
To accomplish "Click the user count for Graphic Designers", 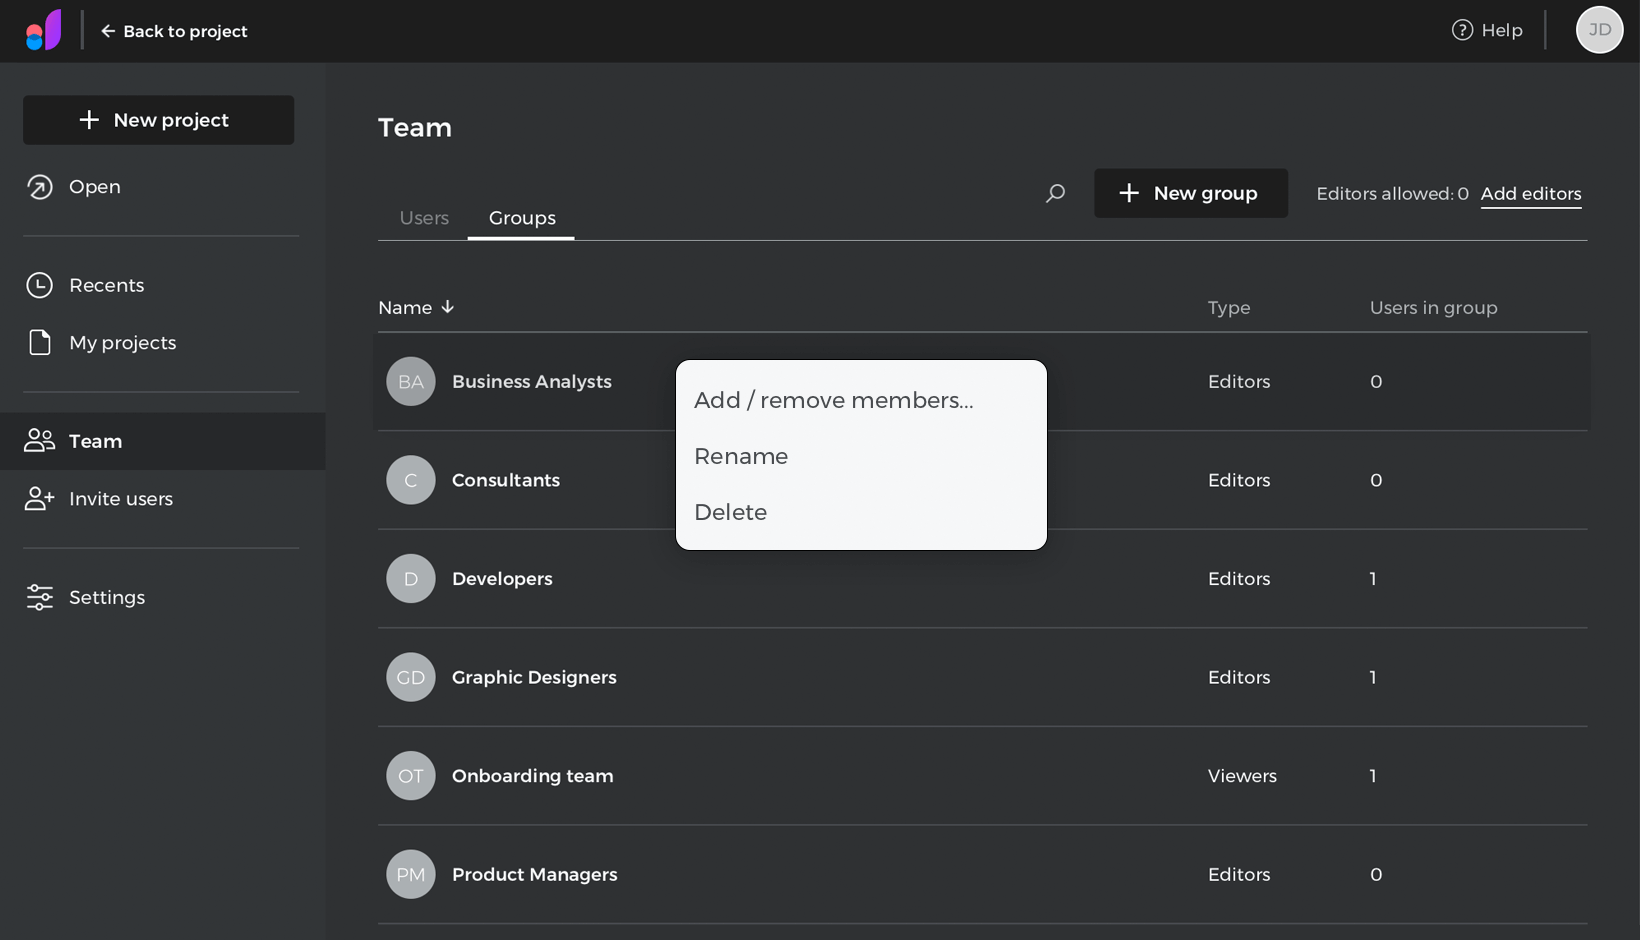I will [1373, 677].
